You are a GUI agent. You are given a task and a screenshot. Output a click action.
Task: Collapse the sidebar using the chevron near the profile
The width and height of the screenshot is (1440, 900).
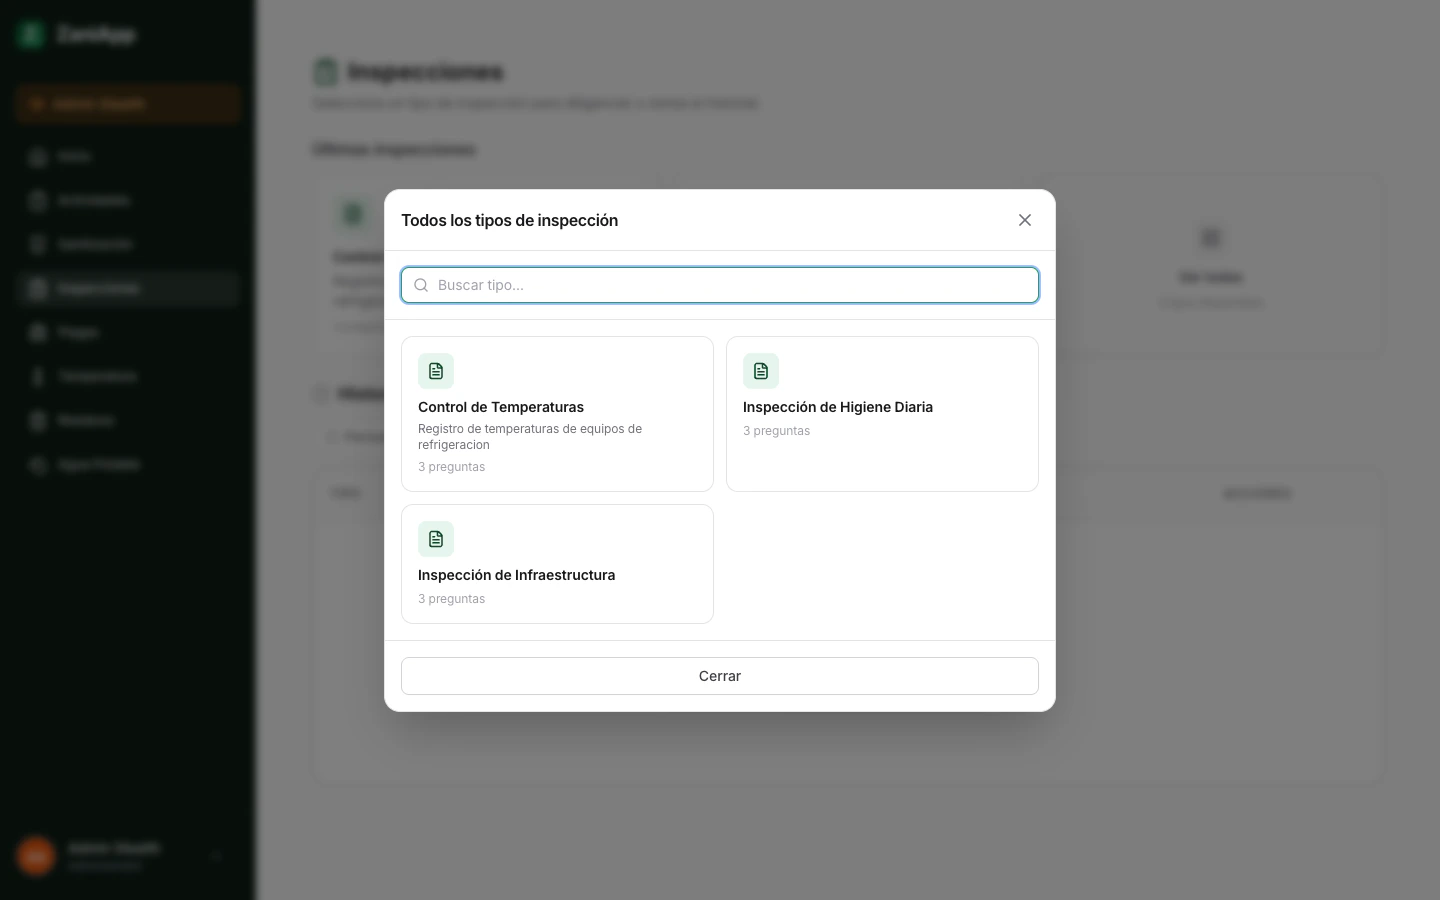[x=217, y=857]
